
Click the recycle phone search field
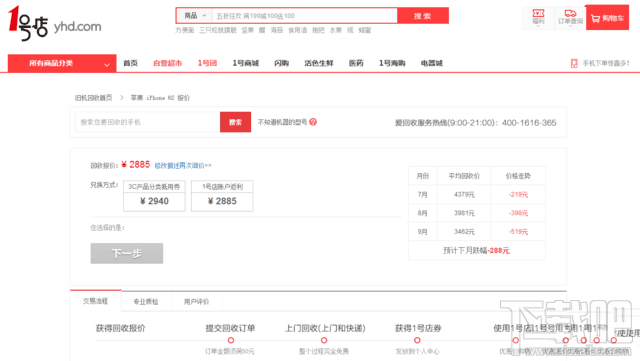point(147,122)
